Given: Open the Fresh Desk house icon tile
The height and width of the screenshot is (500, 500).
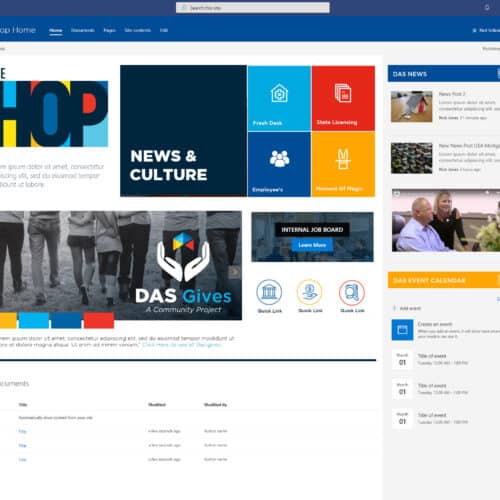Looking at the screenshot, I should 279,98.
